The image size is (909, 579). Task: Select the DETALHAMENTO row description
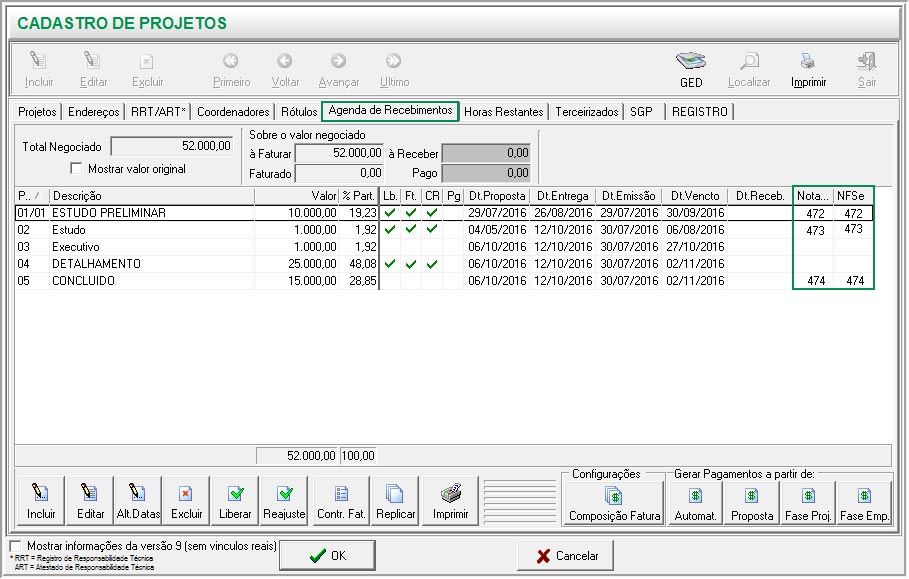click(x=96, y=264)
